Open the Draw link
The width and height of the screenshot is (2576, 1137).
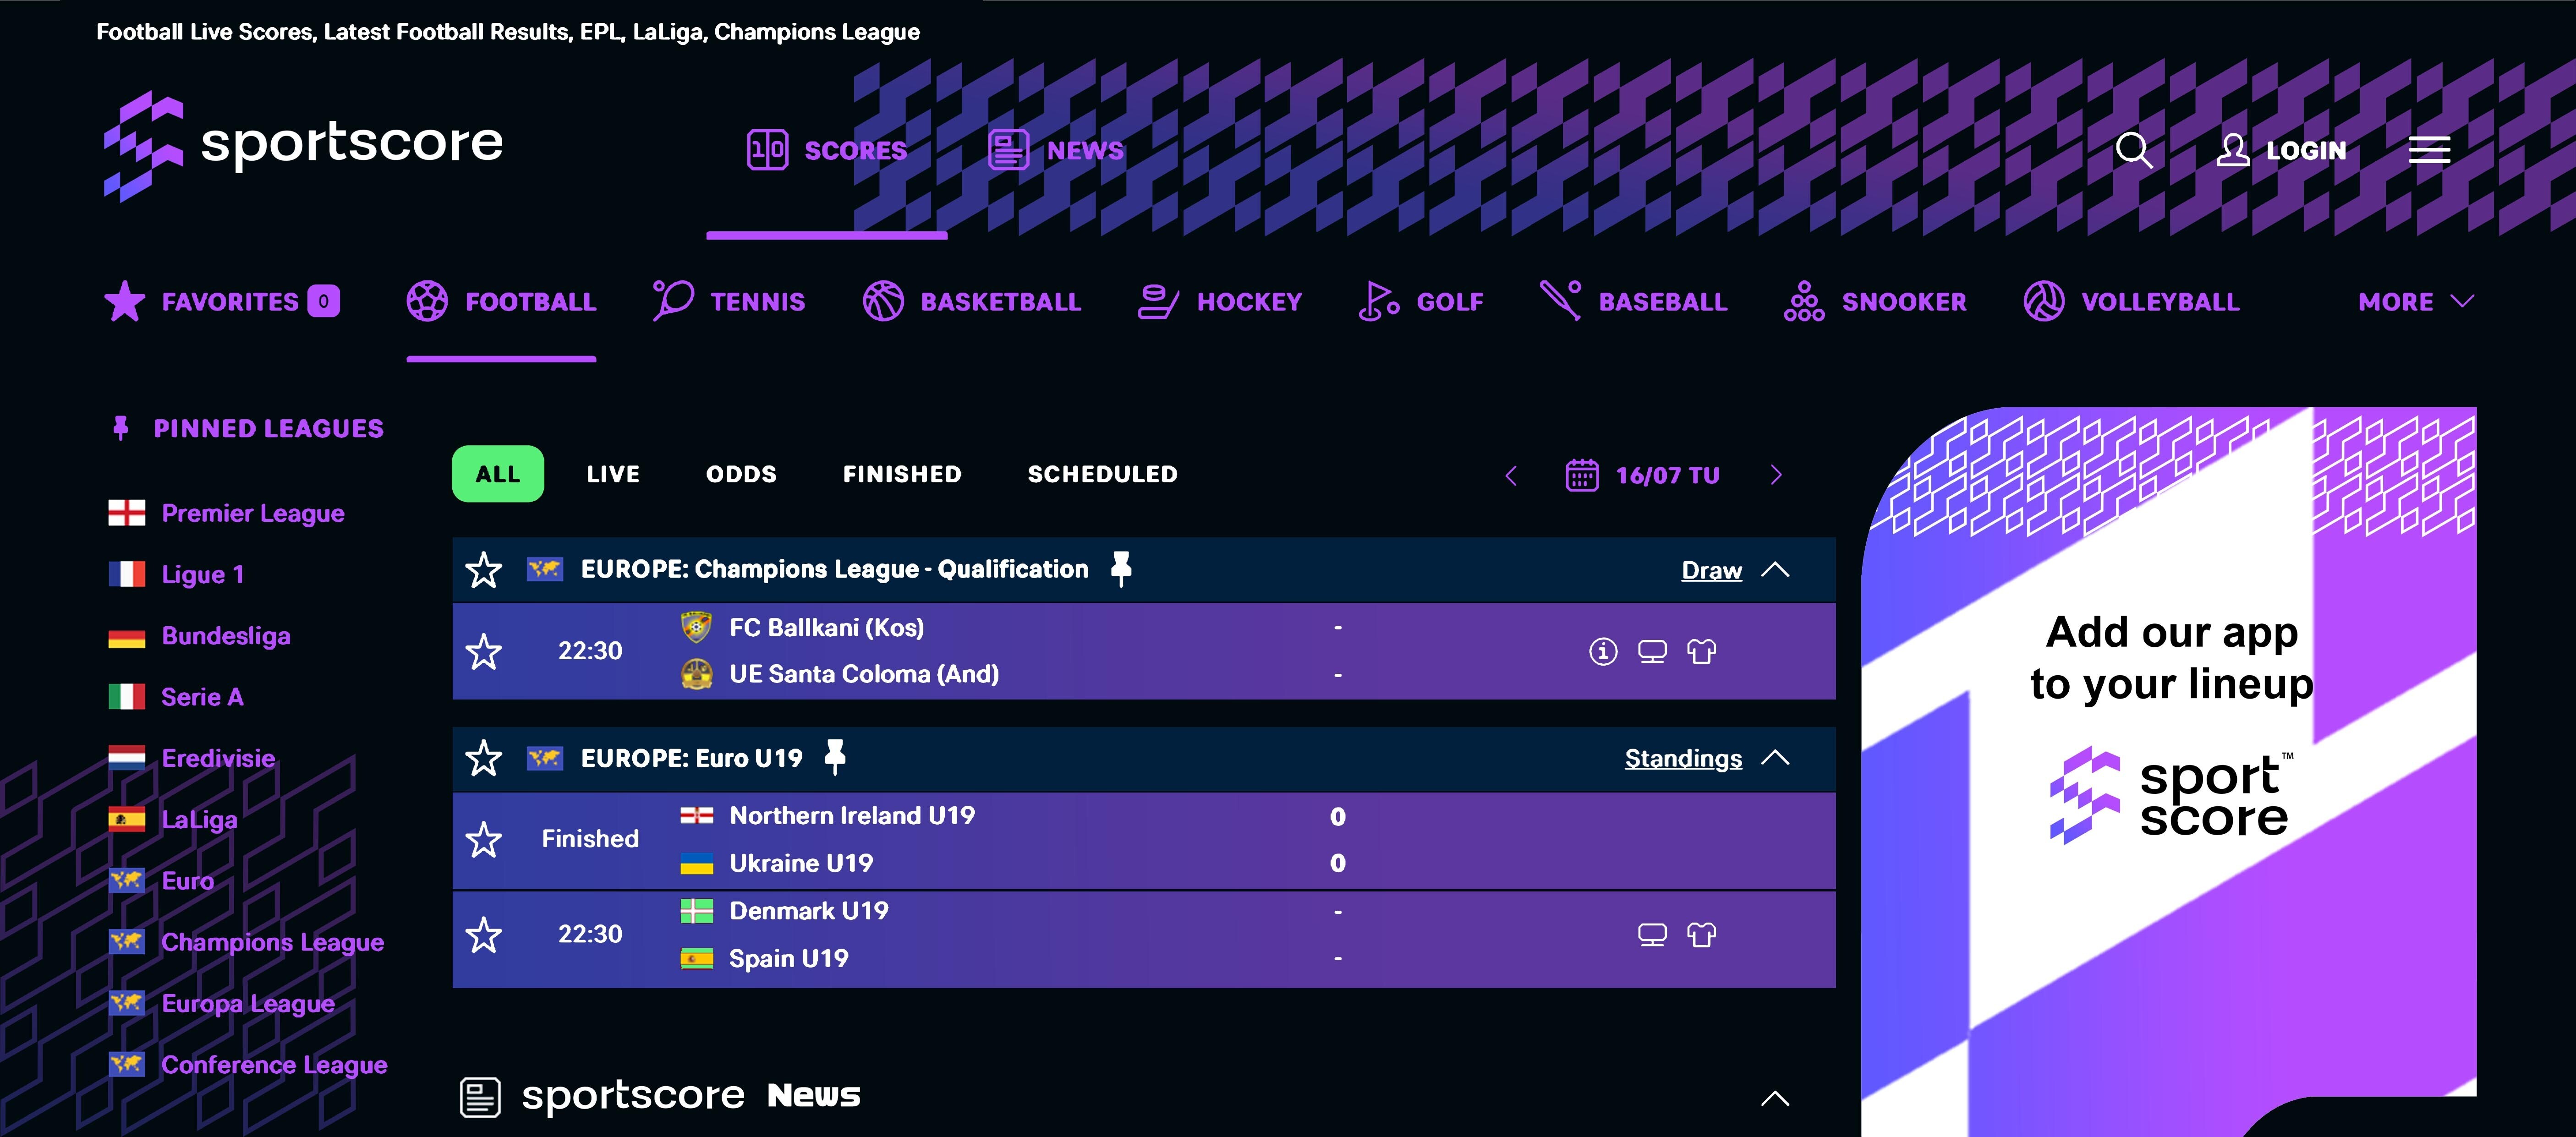click(x=1711, y=570)
